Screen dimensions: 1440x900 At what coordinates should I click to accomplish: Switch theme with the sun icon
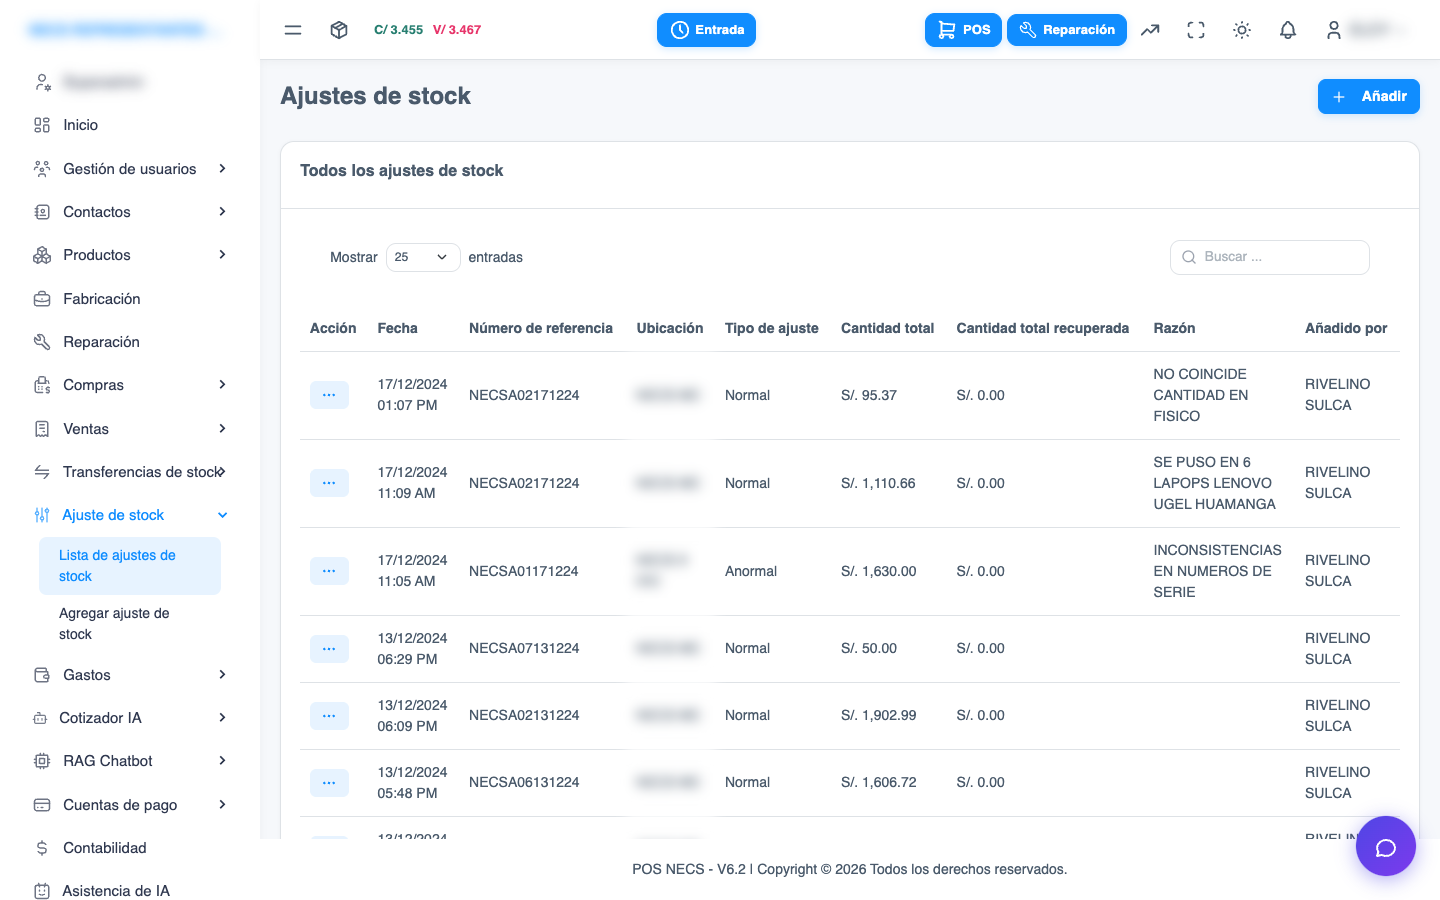[1242, 30]
